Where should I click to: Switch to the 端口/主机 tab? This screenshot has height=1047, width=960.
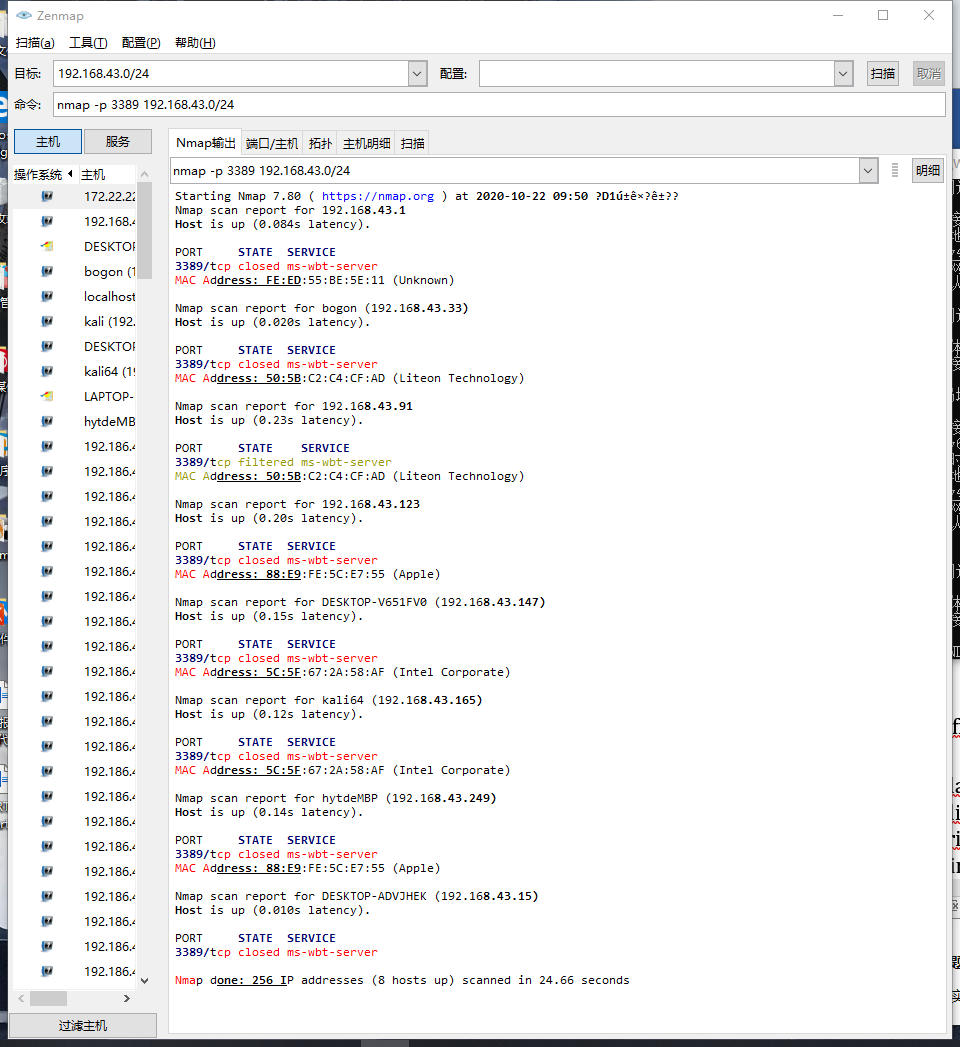coord(272,144)
